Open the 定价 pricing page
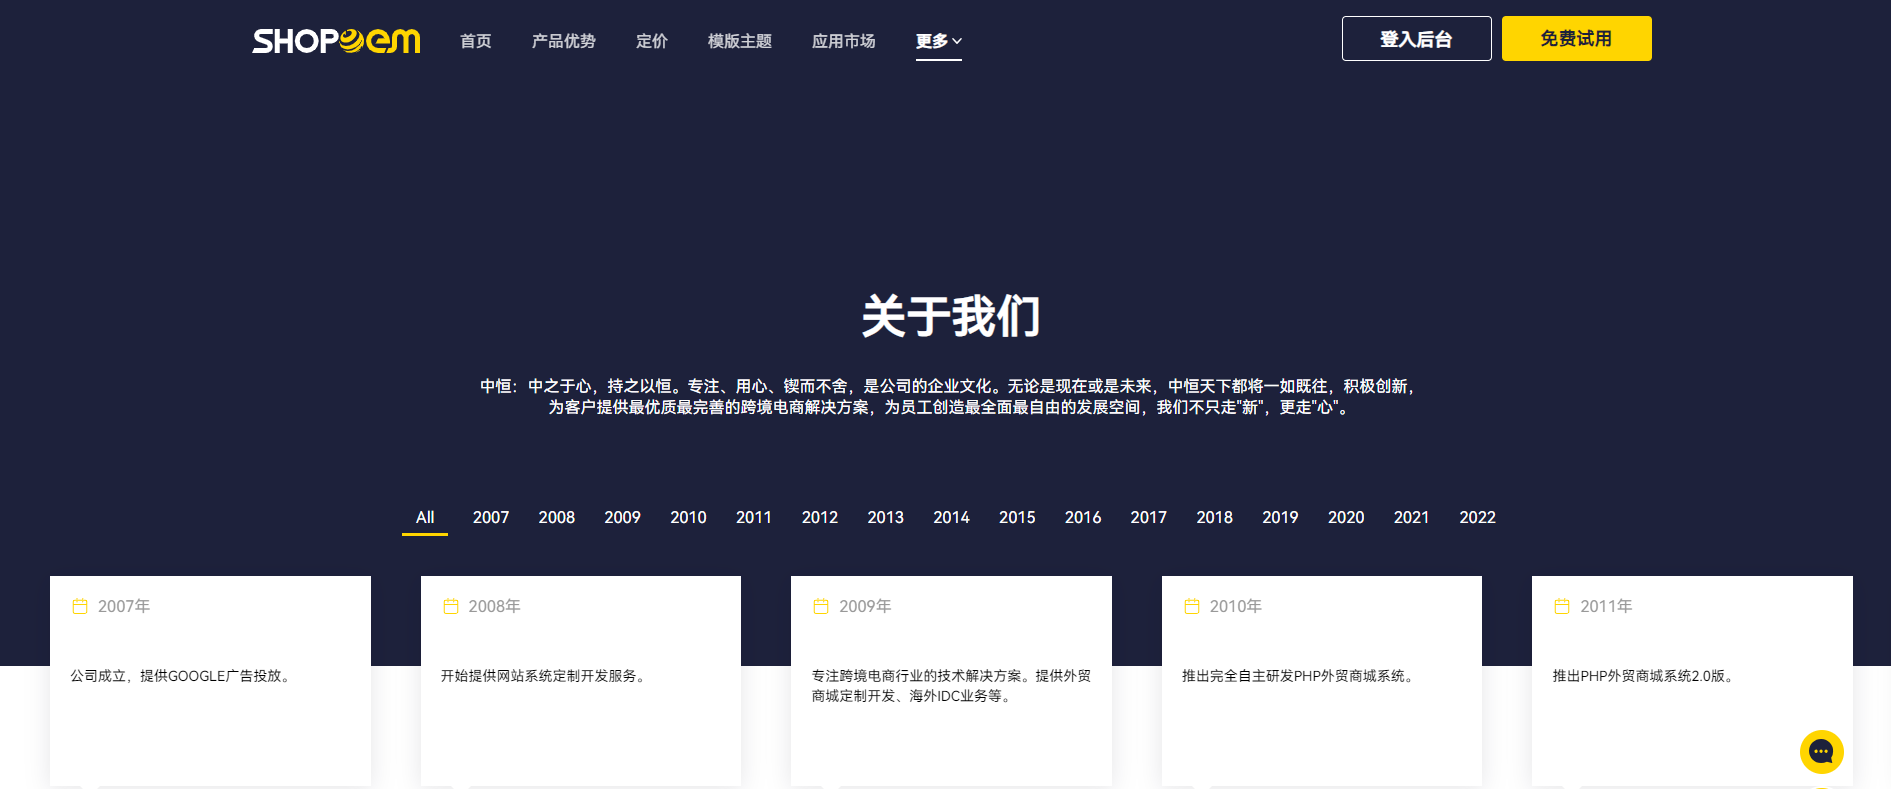Screen dimensions: 1891x789 [651, 41]
